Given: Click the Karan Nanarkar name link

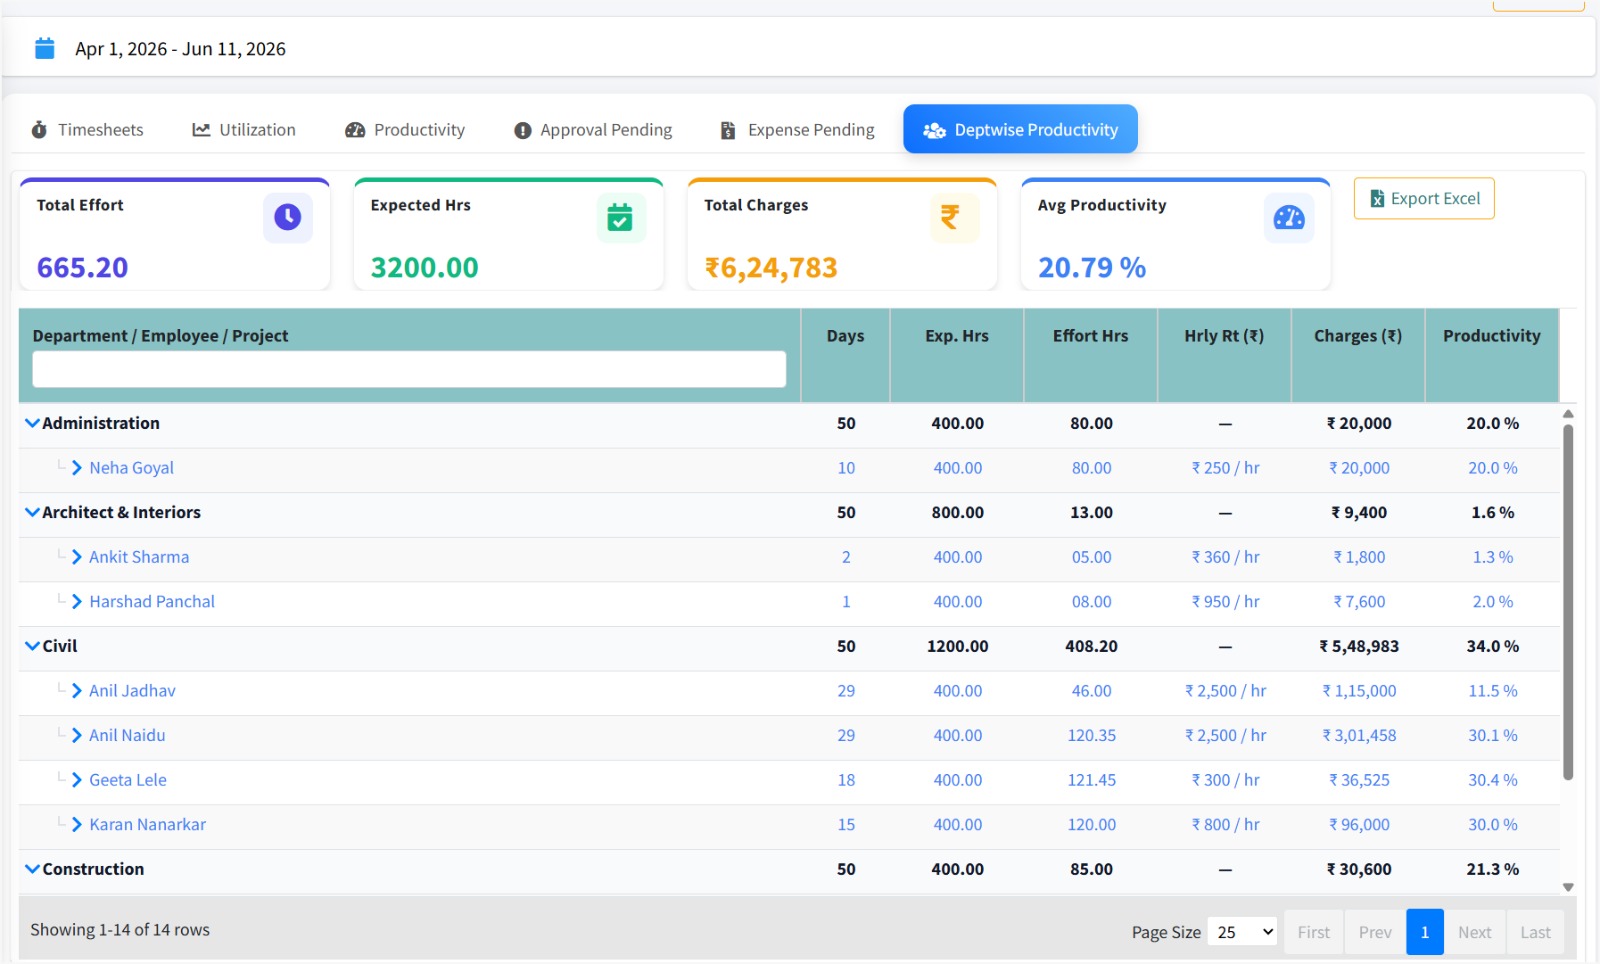Looking at the screenshot, I should tap(147, 824).
